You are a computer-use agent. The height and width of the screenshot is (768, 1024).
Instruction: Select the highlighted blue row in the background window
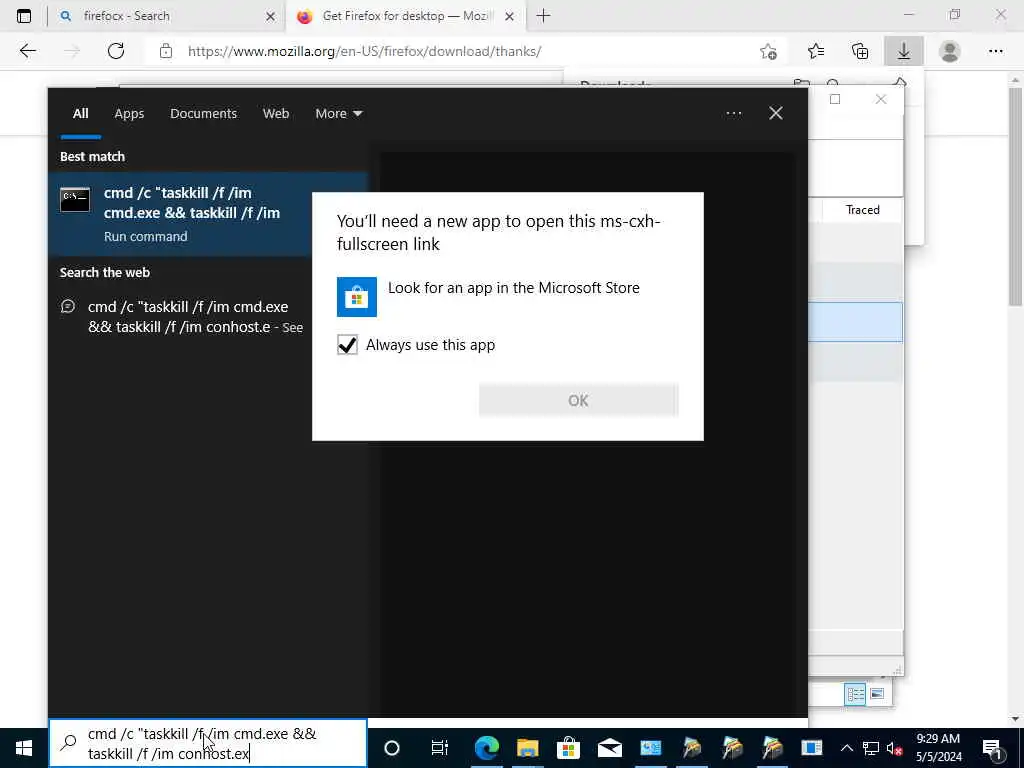[x=856, y=321]
